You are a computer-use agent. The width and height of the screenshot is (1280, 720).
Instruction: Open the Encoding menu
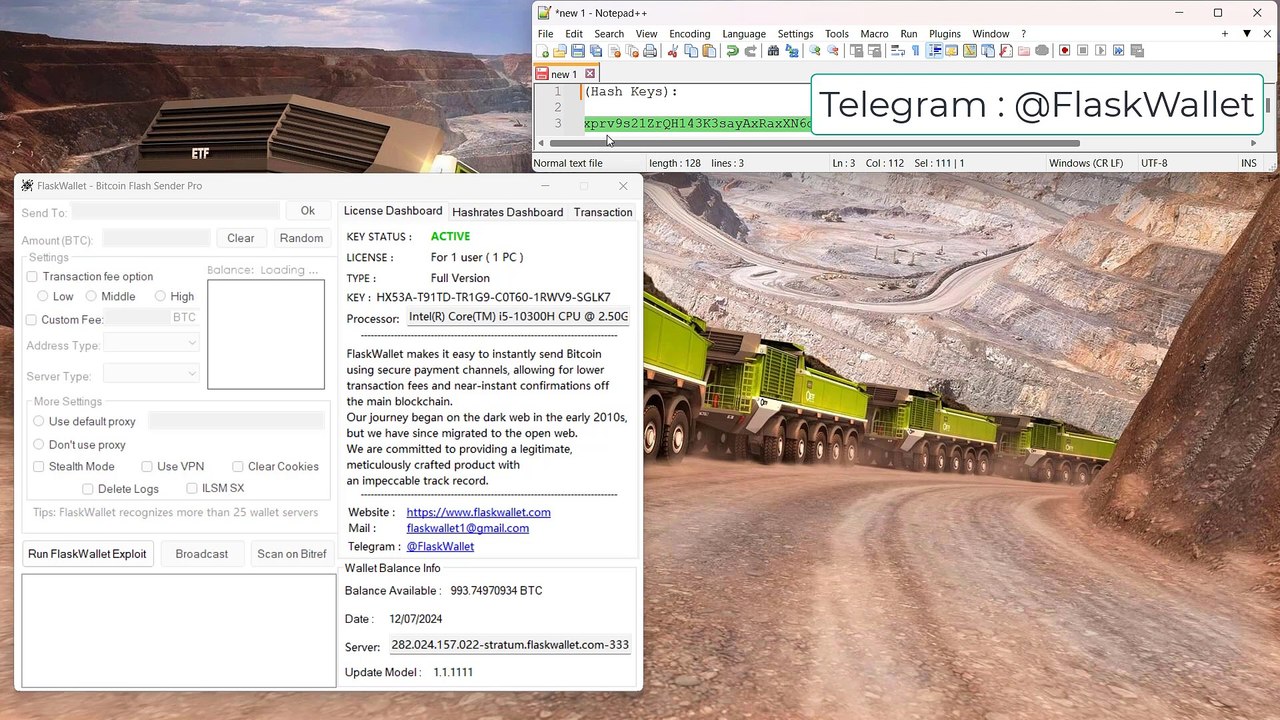point(690,34)
